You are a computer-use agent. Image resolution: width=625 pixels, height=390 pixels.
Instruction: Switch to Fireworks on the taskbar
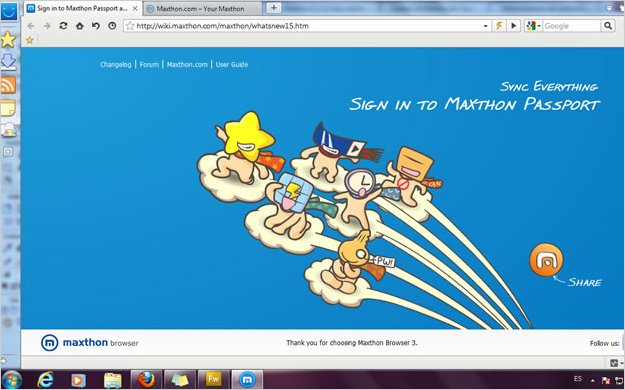(214, 379)
